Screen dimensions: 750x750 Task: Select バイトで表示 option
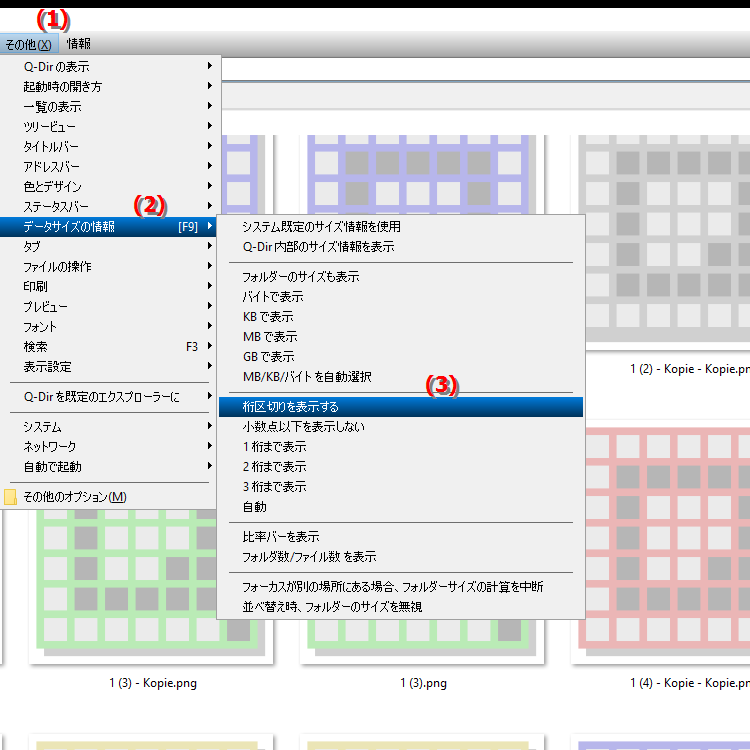click(x=401, y=297)
